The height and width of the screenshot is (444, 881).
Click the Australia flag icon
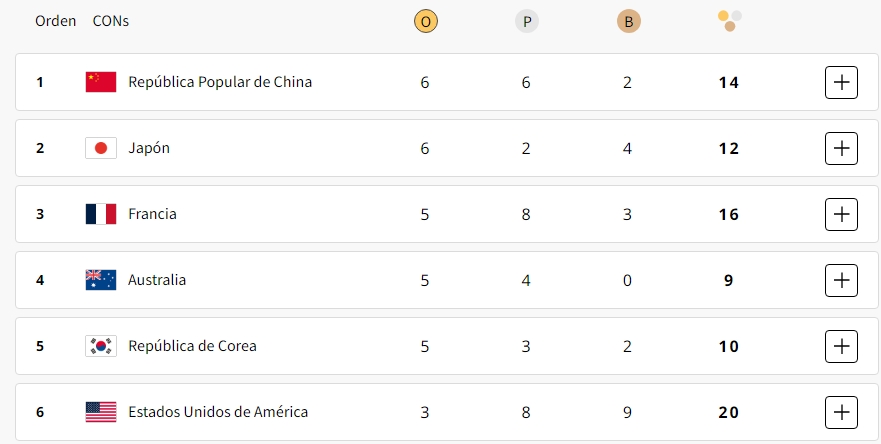coord(101,280)
